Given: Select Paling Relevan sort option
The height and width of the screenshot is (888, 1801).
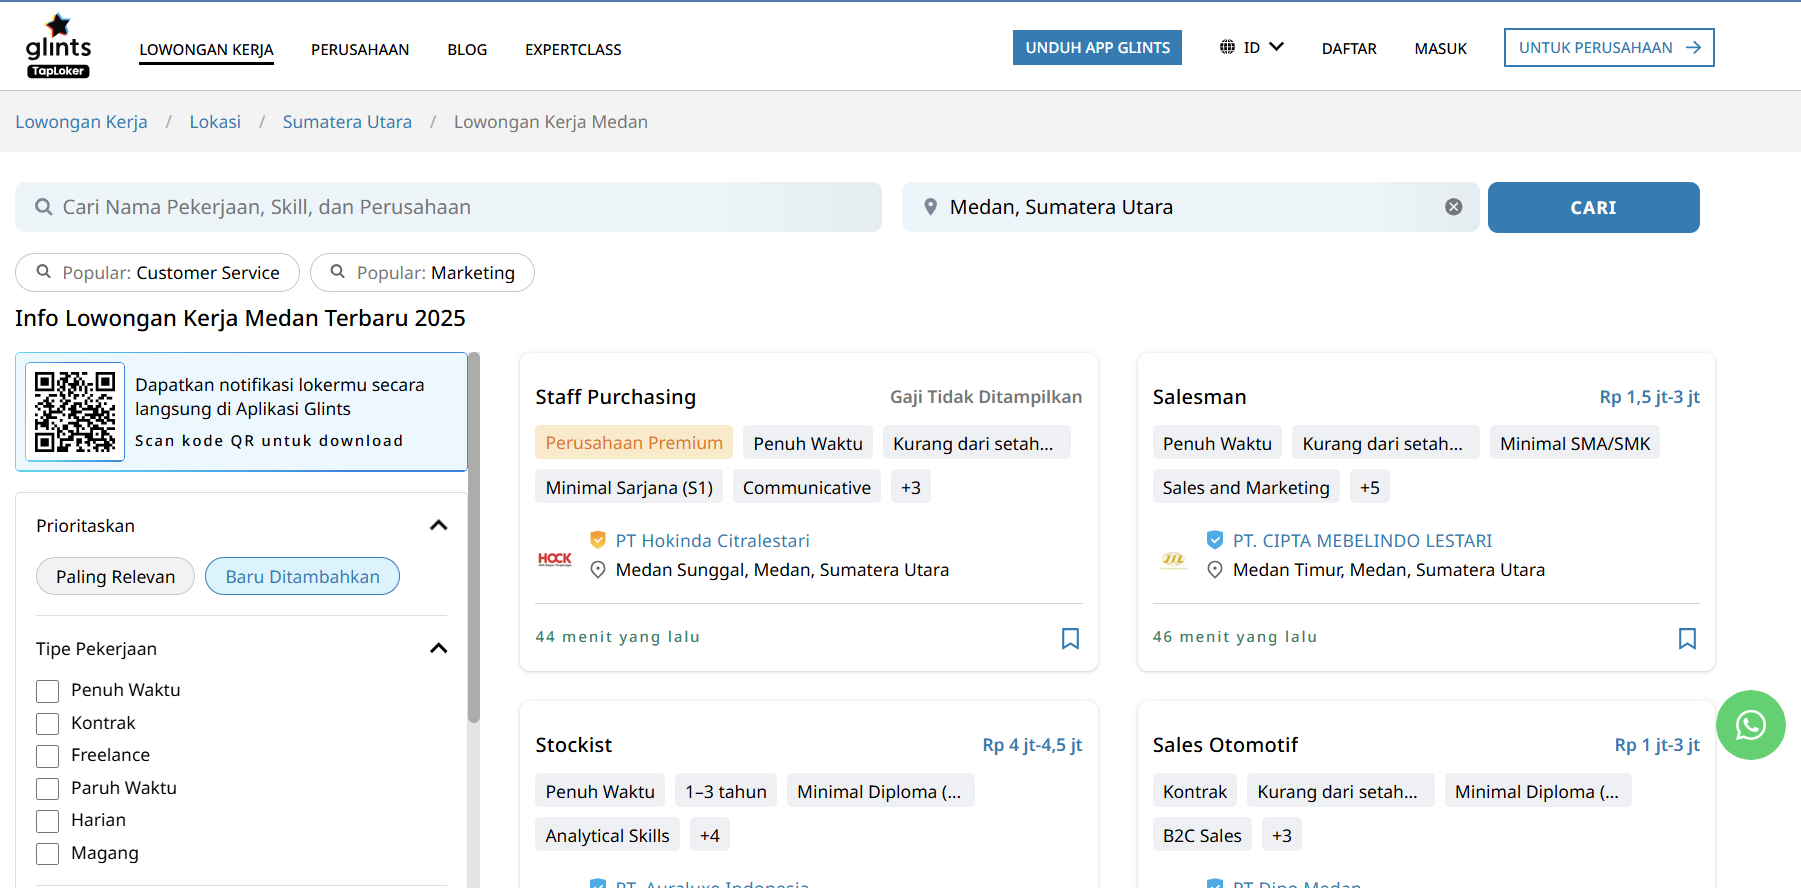Looking at the screenshot, I should (x=115, y=576).
